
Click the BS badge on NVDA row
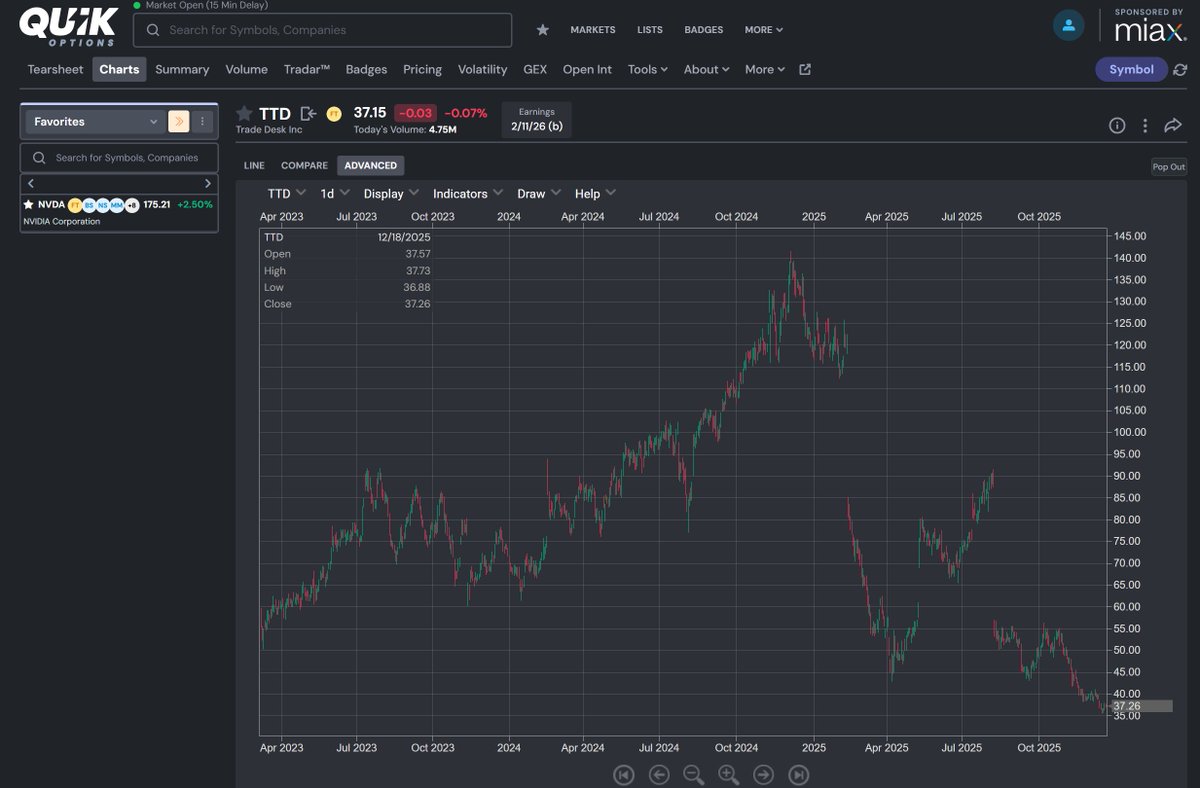click(x=89, y=205)
